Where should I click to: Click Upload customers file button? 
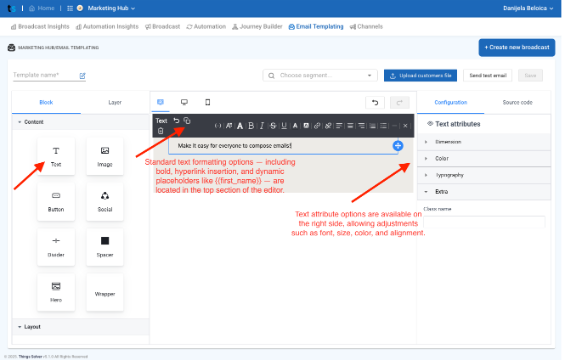pyautogui.click(x=420, y=75)
